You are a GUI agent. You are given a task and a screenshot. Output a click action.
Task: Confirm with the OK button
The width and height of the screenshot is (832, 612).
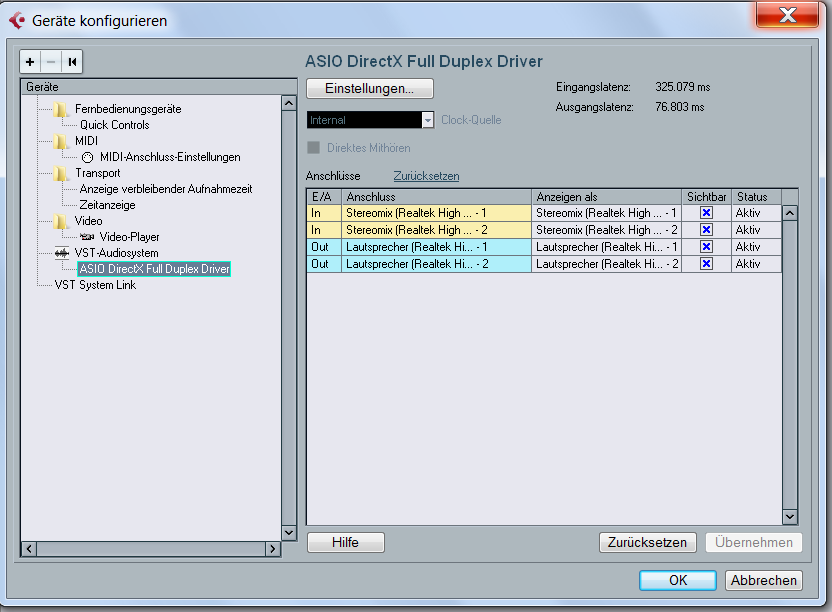(678, 580)
